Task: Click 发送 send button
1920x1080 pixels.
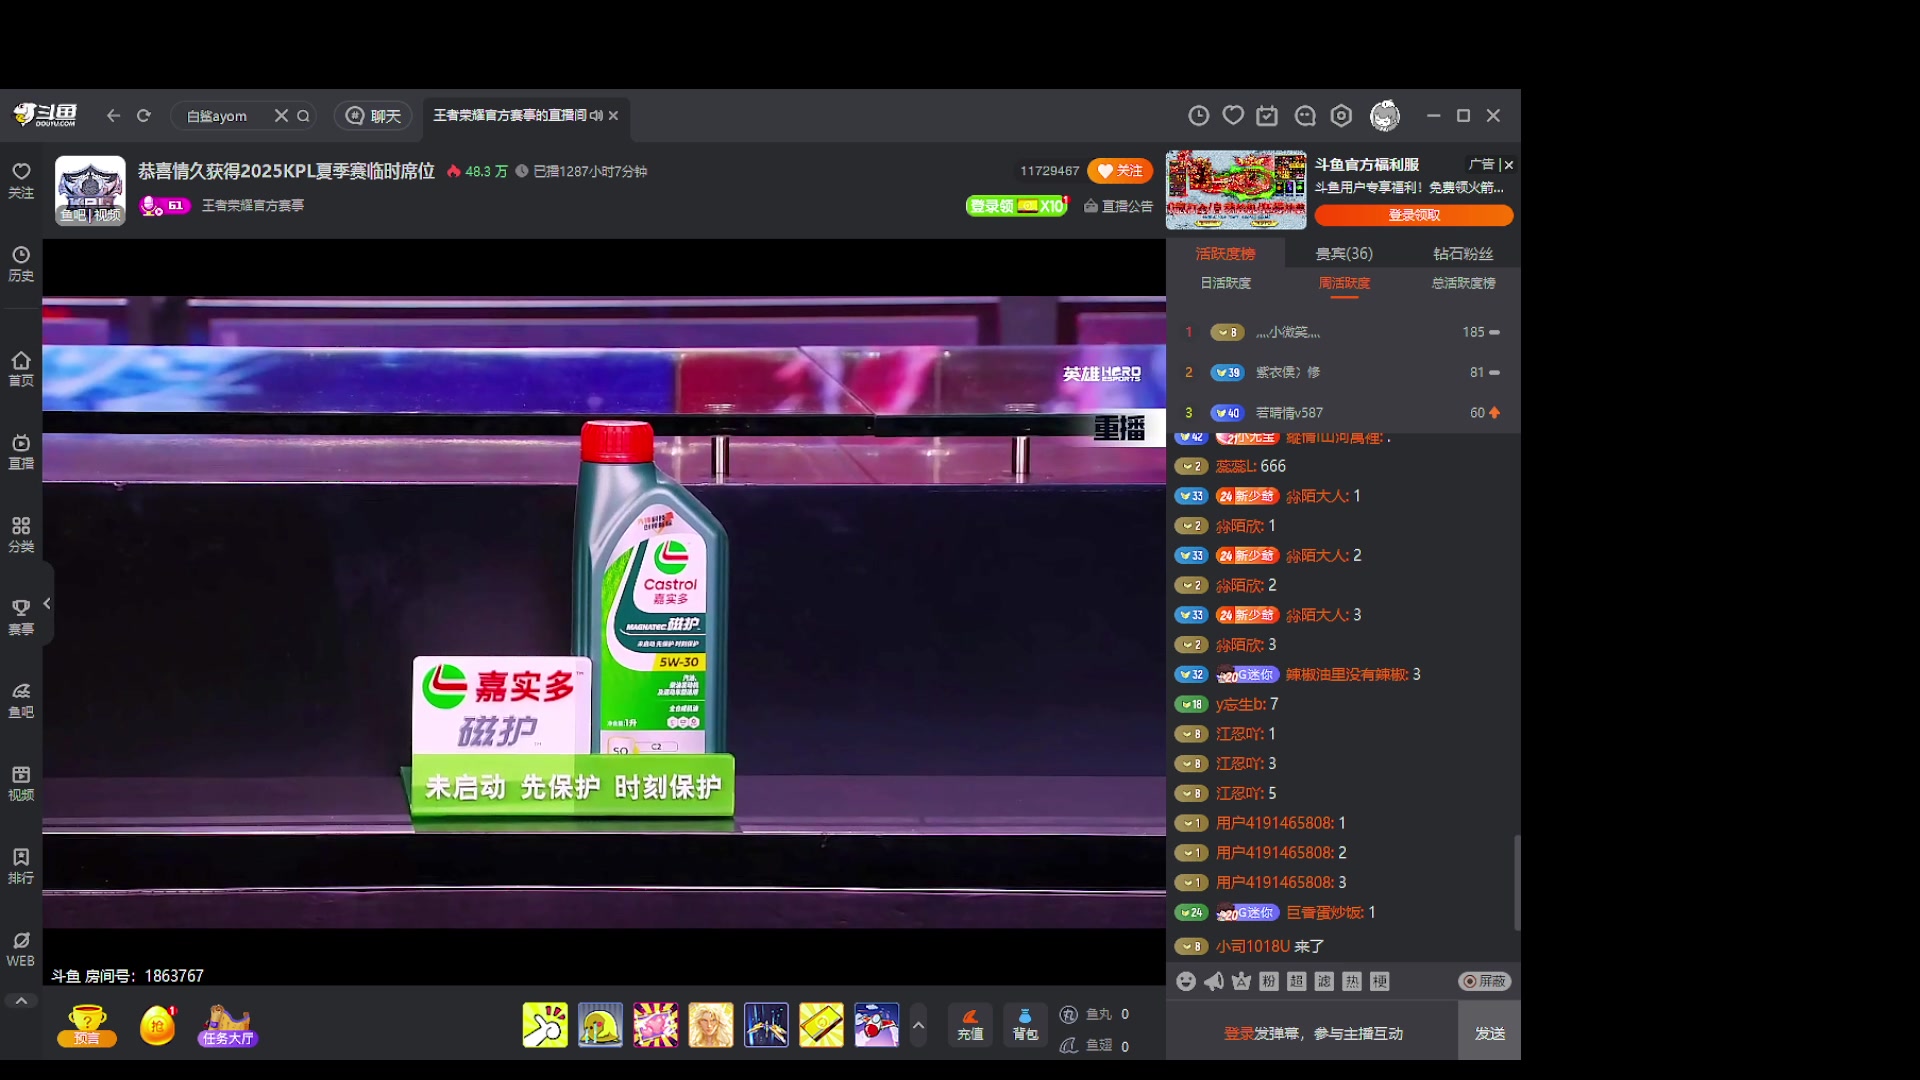Action: [x=1489, y=1033]
